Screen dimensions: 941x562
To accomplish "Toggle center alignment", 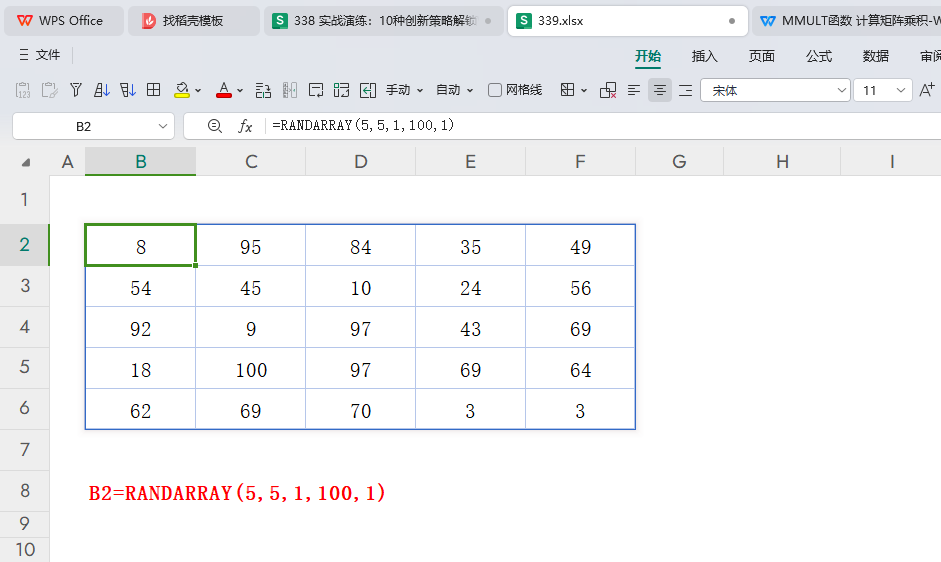I will point(660,90).
